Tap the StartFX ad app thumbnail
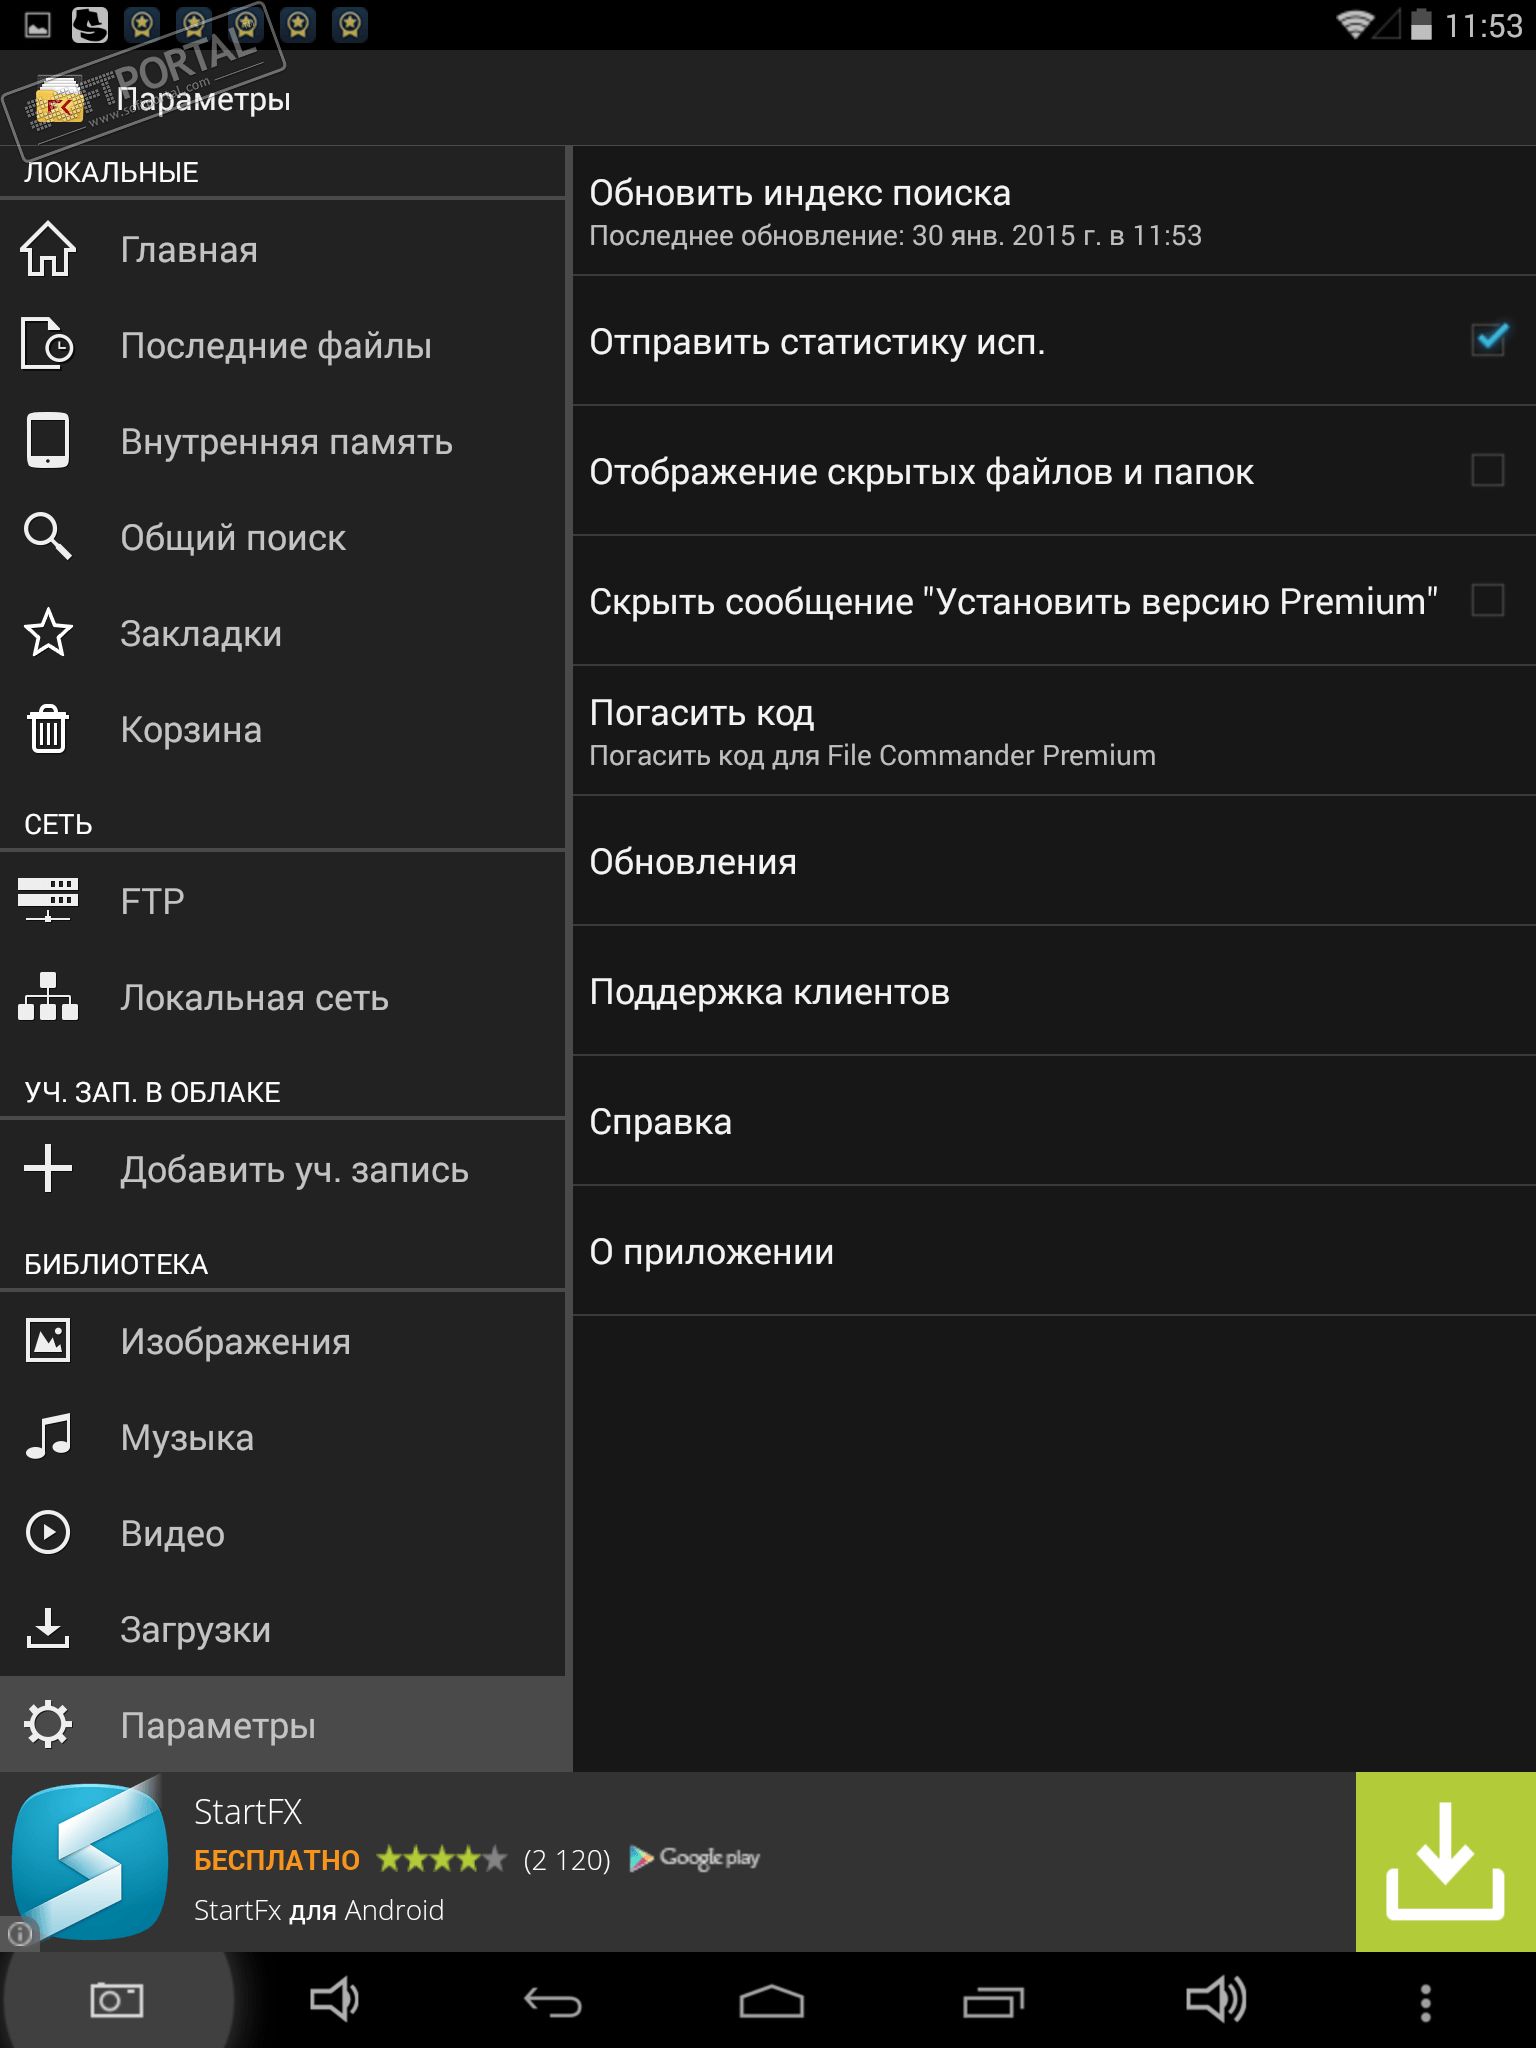Viewport: 1536px width, 2048px height. pyautogui.click(x=90, y=1861)
